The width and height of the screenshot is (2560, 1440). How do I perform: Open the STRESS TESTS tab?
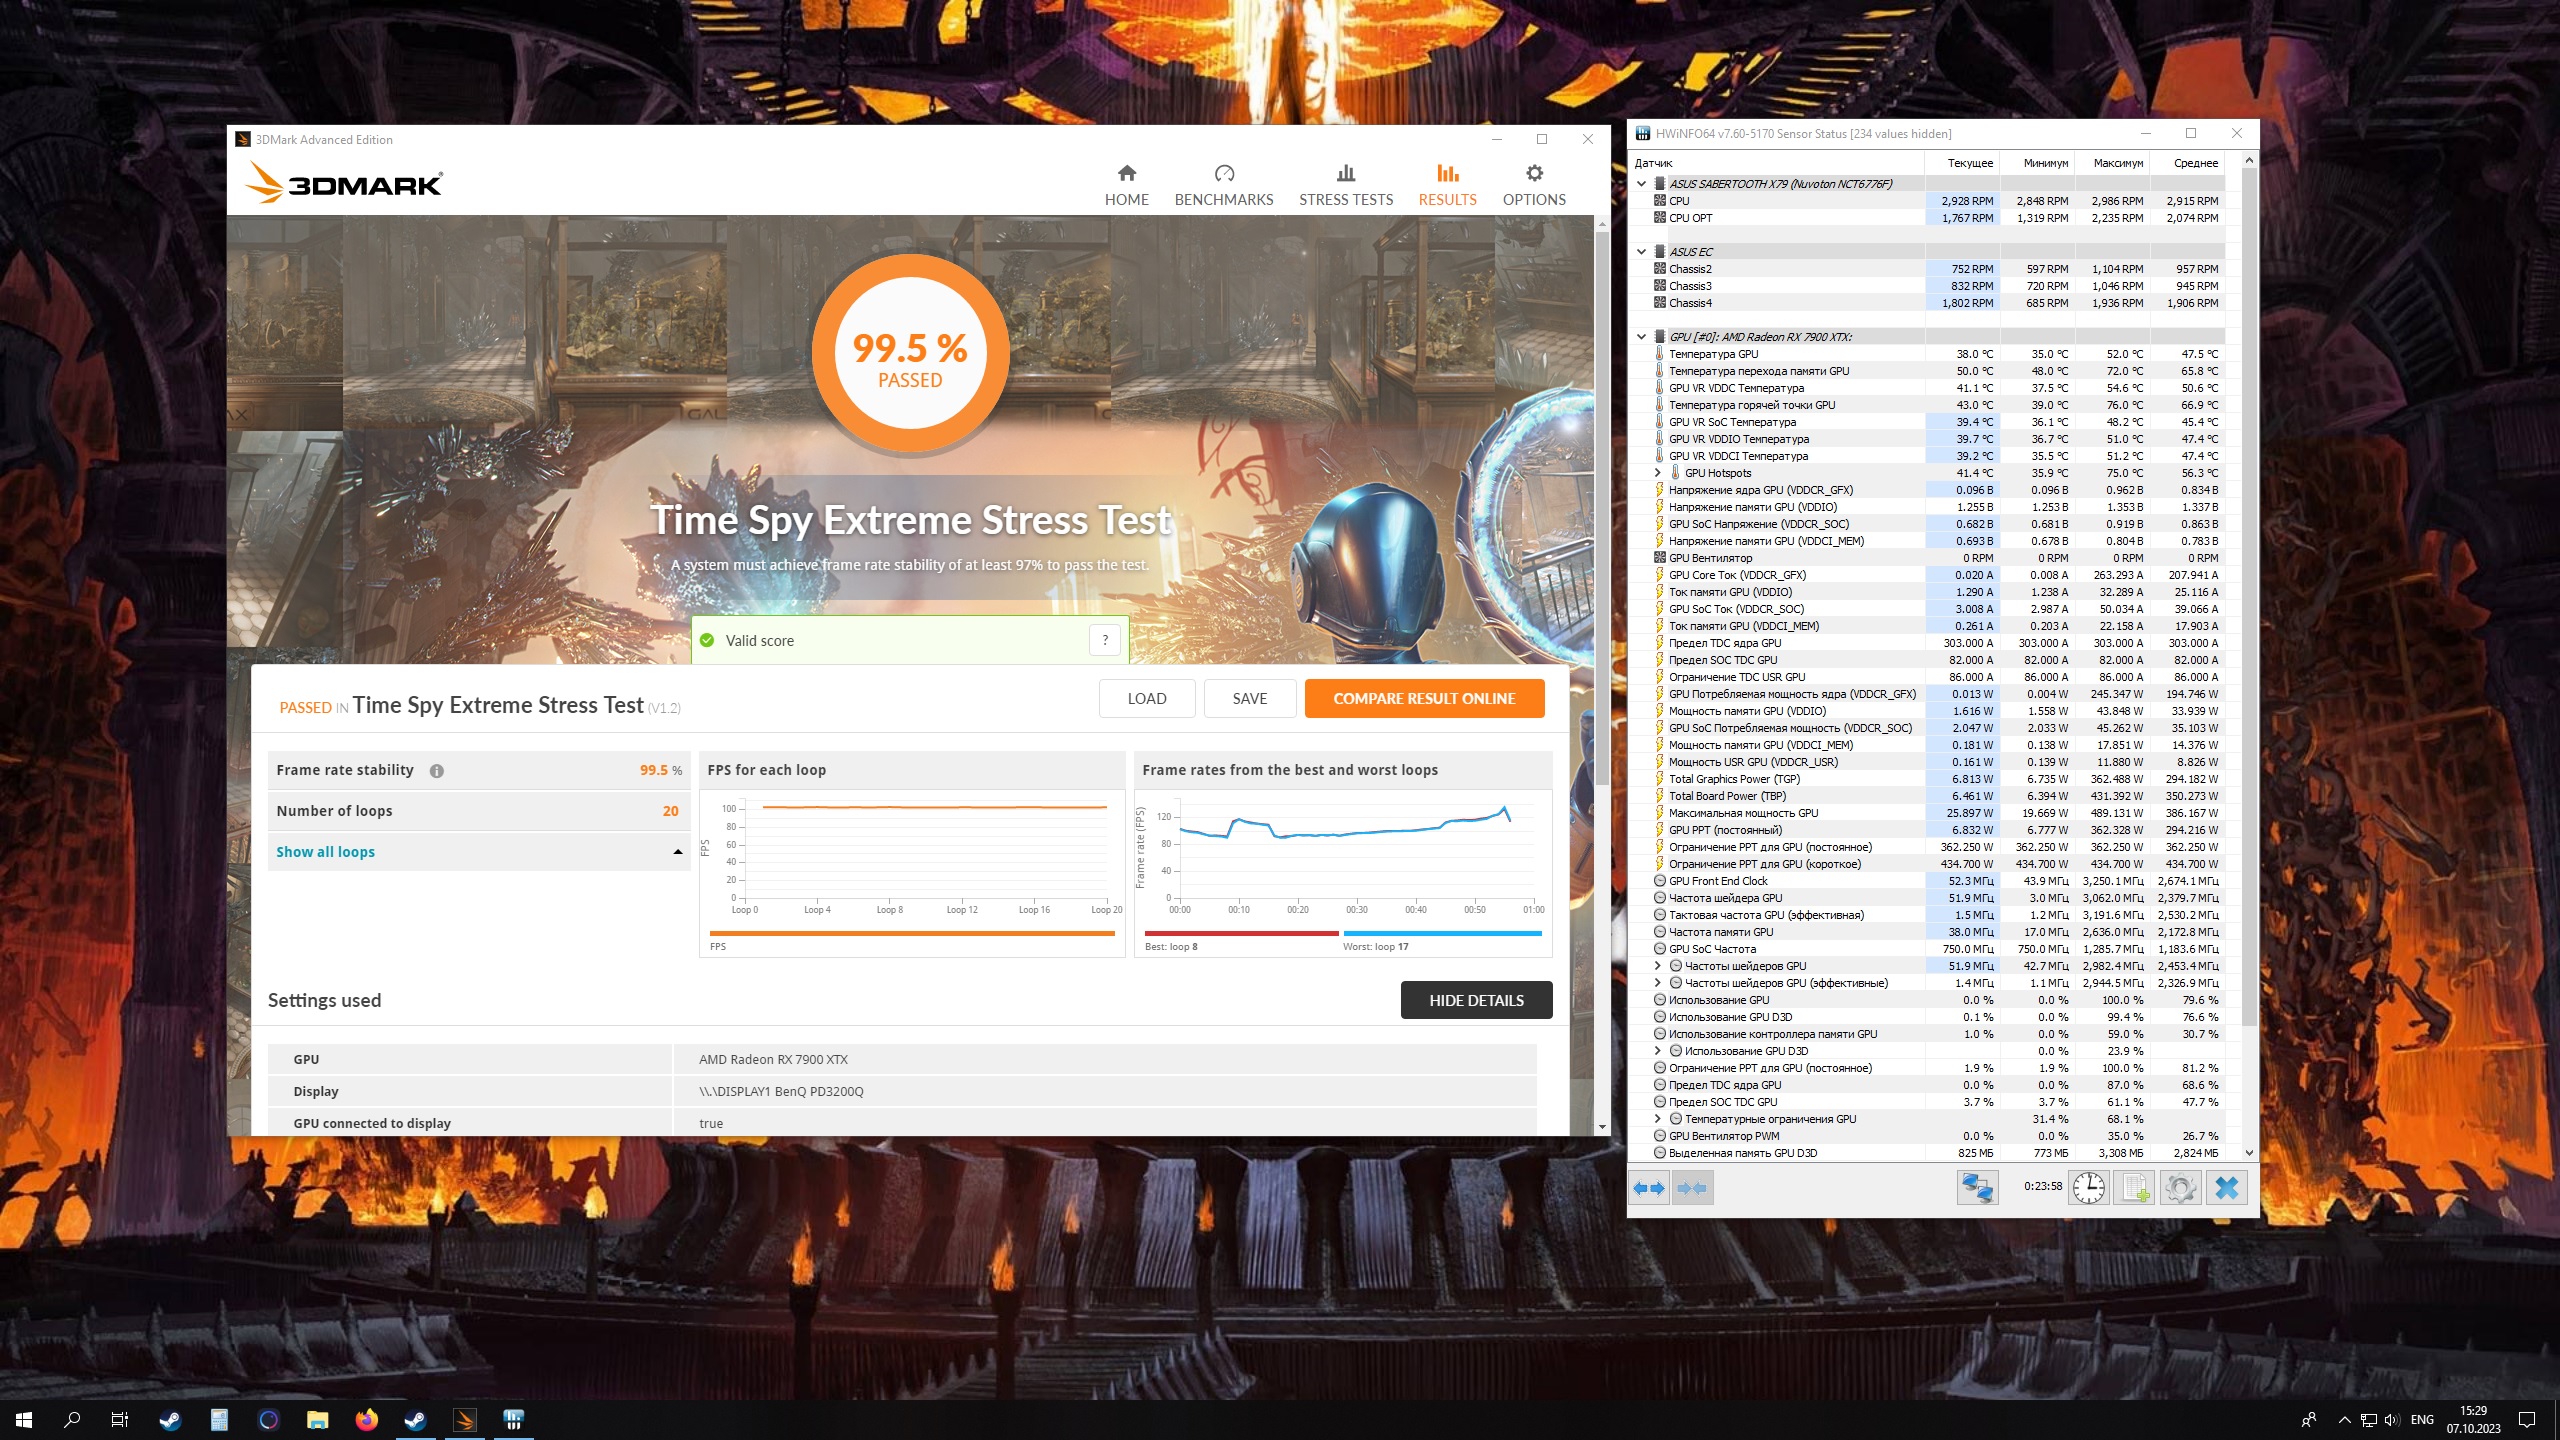point(1345,185)
